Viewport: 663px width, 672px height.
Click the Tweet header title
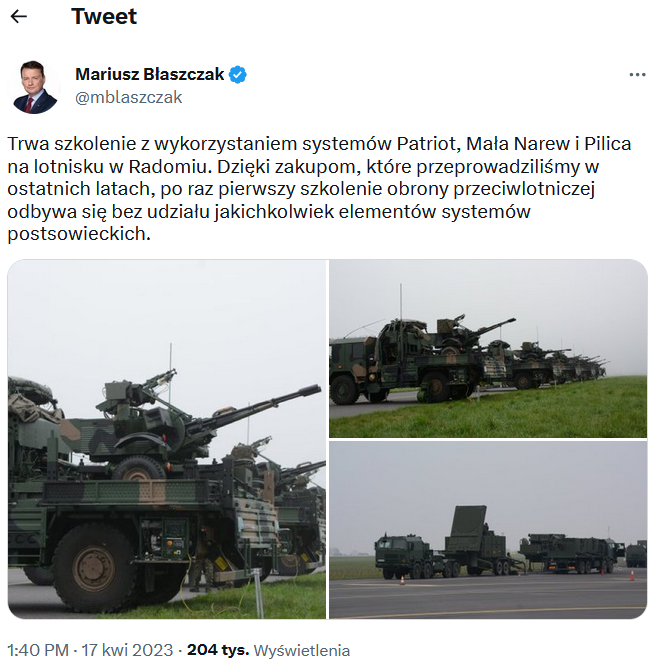tap(104, 17)
